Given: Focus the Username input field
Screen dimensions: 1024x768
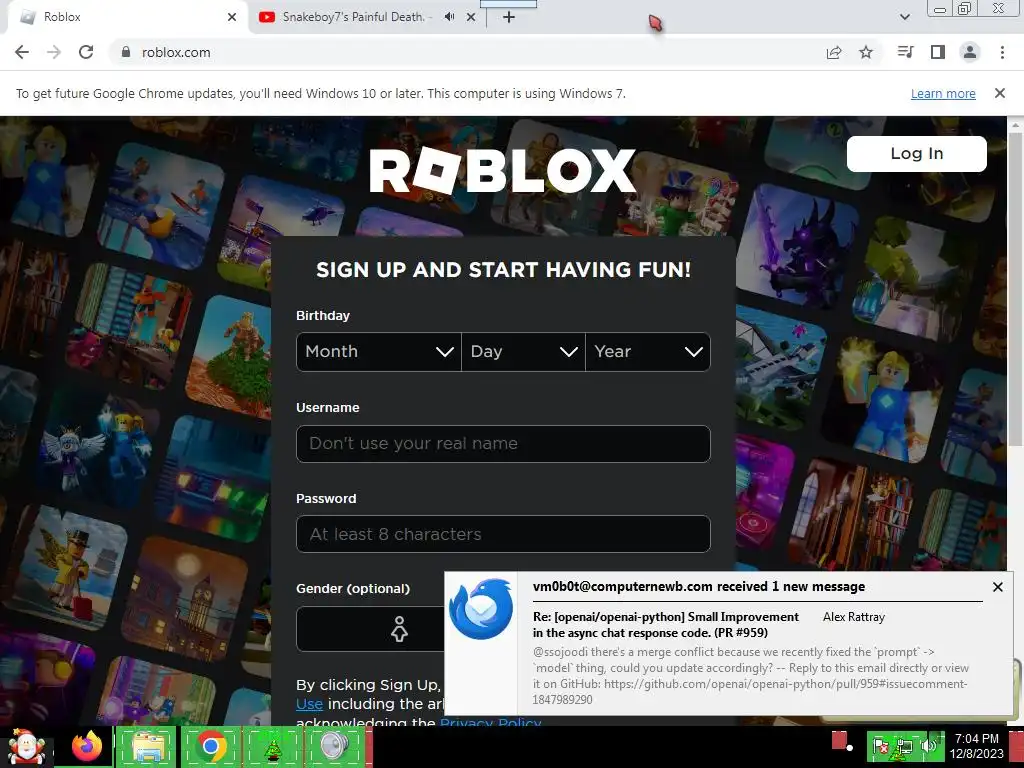Looking at the screenshot, I should point(503,443).
